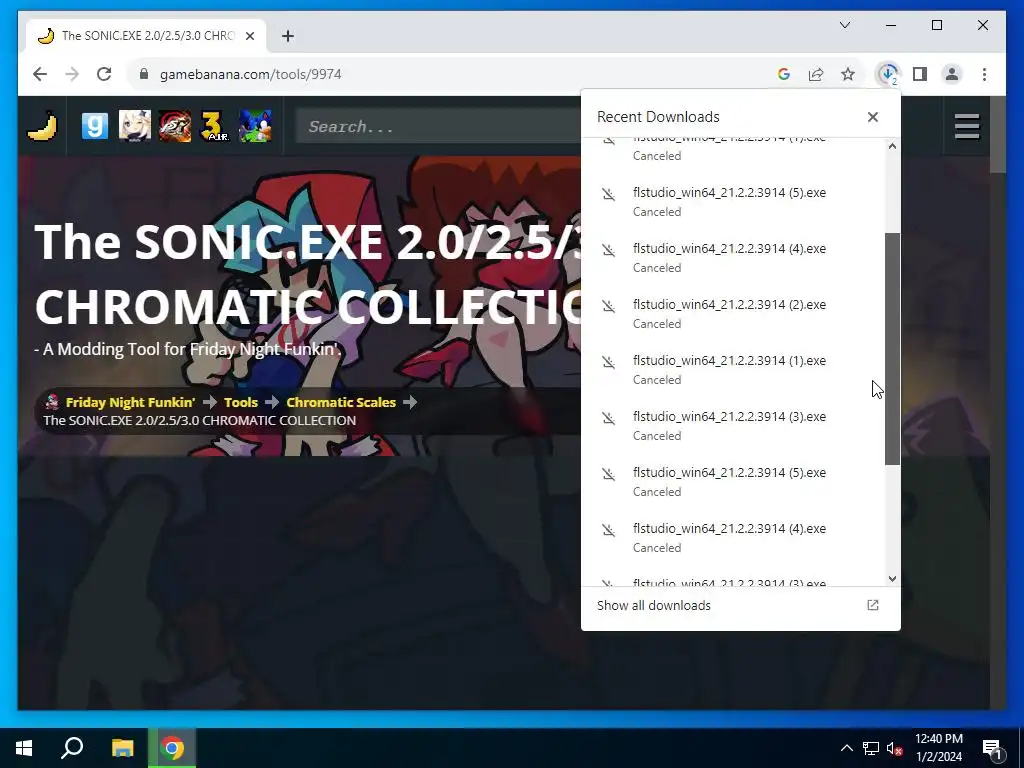1024x768 pixels.
Task: Open notifications action center
Action: 992,748
